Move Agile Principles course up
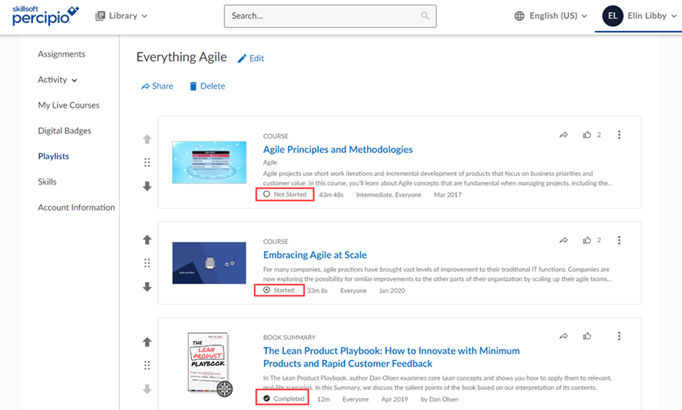The image size is (682, 410). tap(147, 139)
